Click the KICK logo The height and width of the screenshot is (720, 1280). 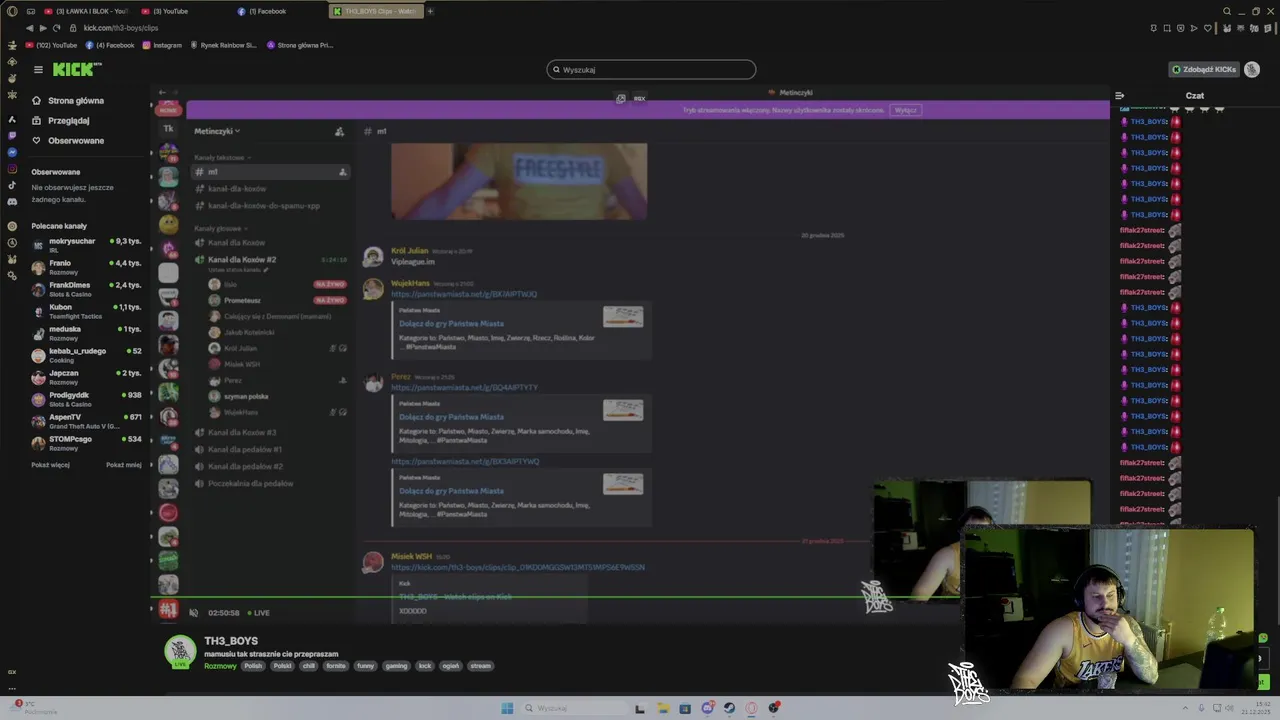pyautogui.click(x=77, y=69)
